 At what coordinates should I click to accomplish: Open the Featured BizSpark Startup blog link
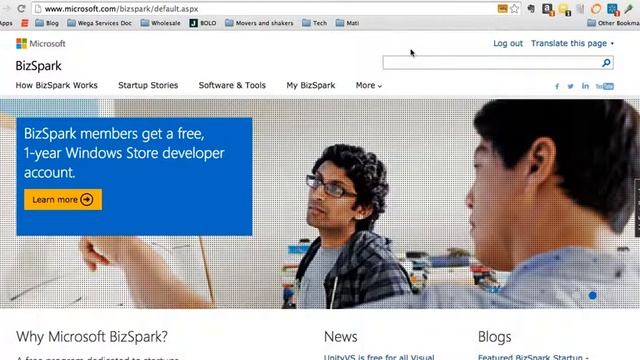[533, 357]
